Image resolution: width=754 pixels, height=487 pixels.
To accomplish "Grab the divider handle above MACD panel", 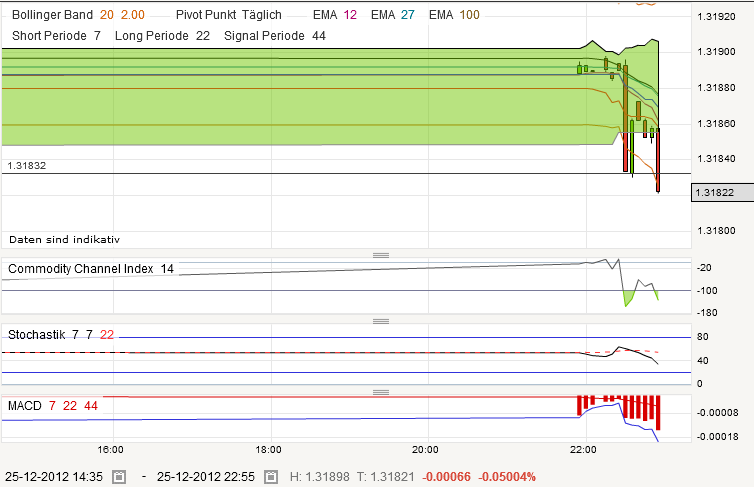I will (381, 392).
